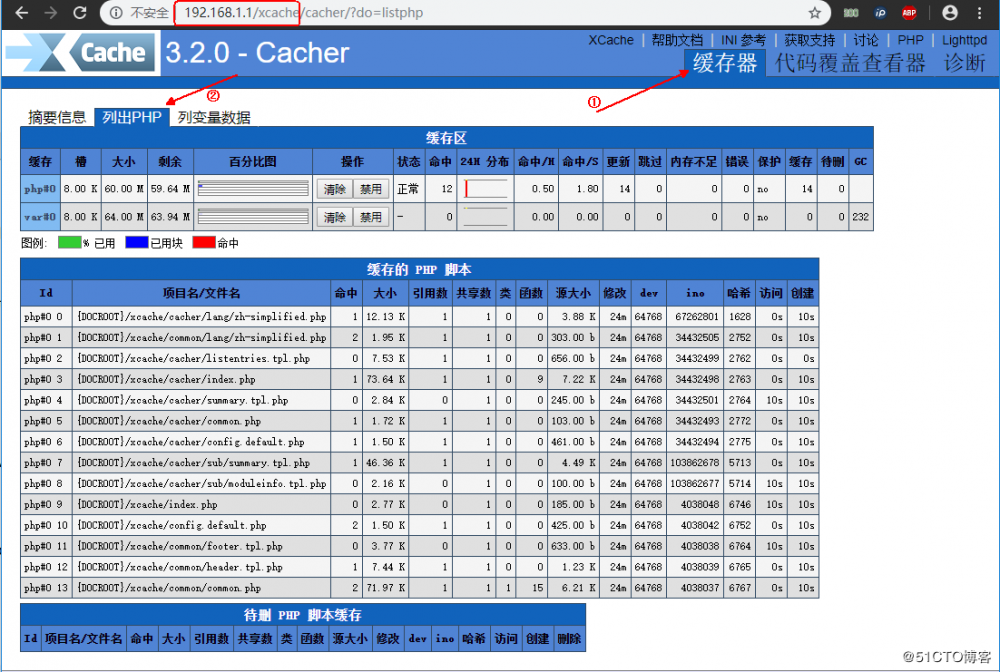Sort cached scripts by 访问 header
The width and height of the screenshot is (1000, 672).
[x=770, y=293]
